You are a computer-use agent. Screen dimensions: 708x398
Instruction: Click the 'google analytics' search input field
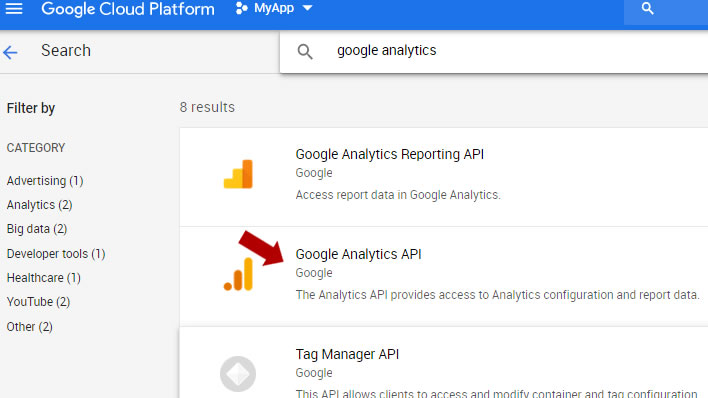pyautogui.click(x=494, y=52)
